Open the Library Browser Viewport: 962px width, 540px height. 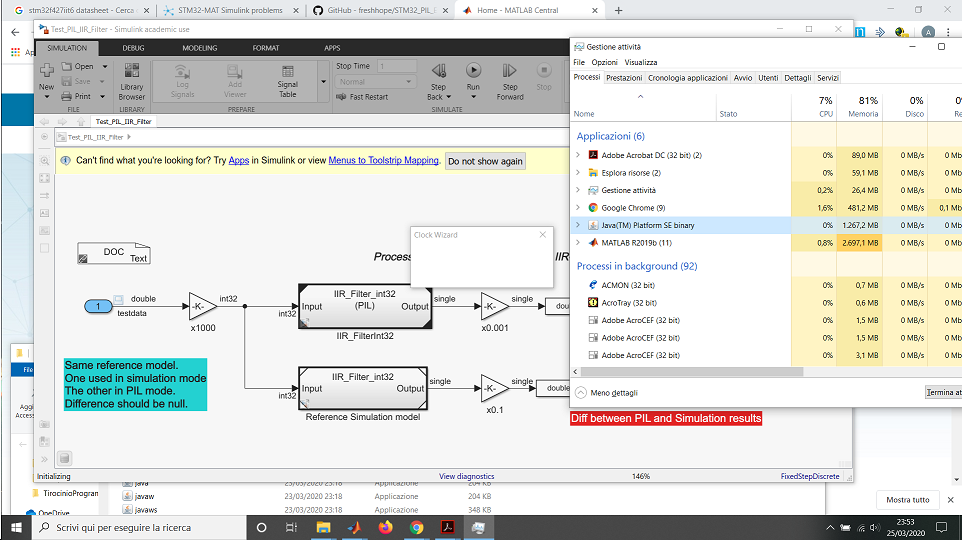pos(132,82)
